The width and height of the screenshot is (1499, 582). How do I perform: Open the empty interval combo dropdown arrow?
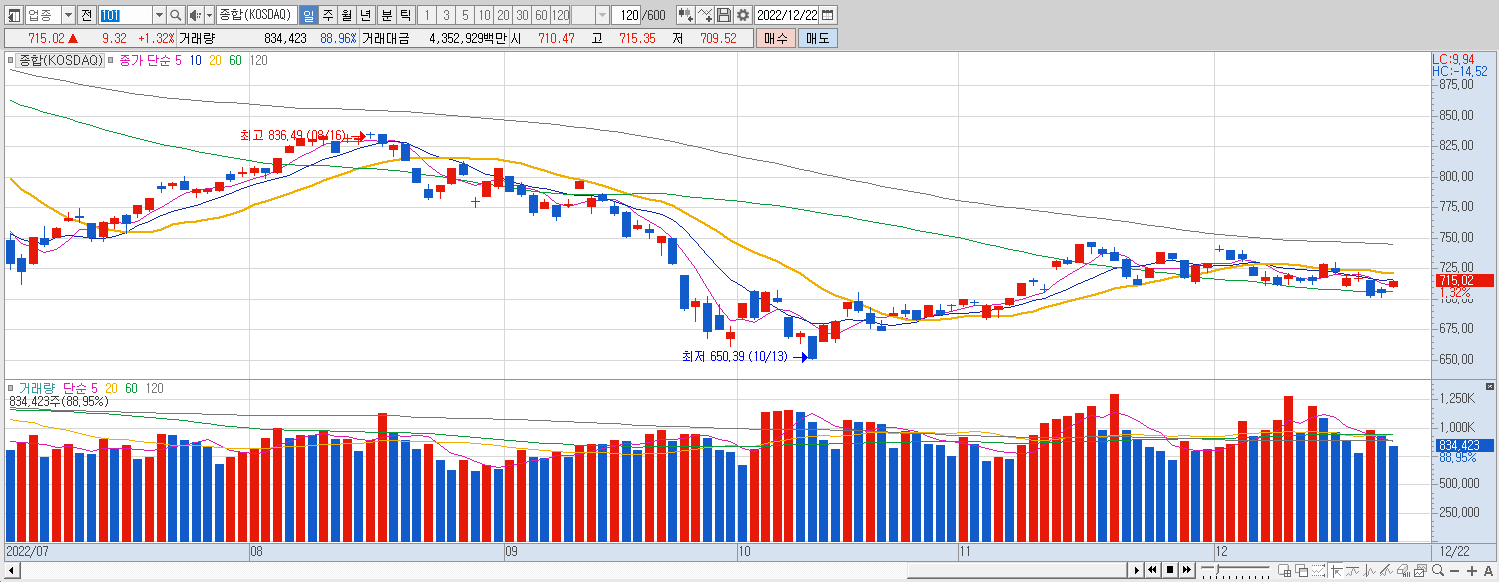pyautogui.click(x=602, y=15)
